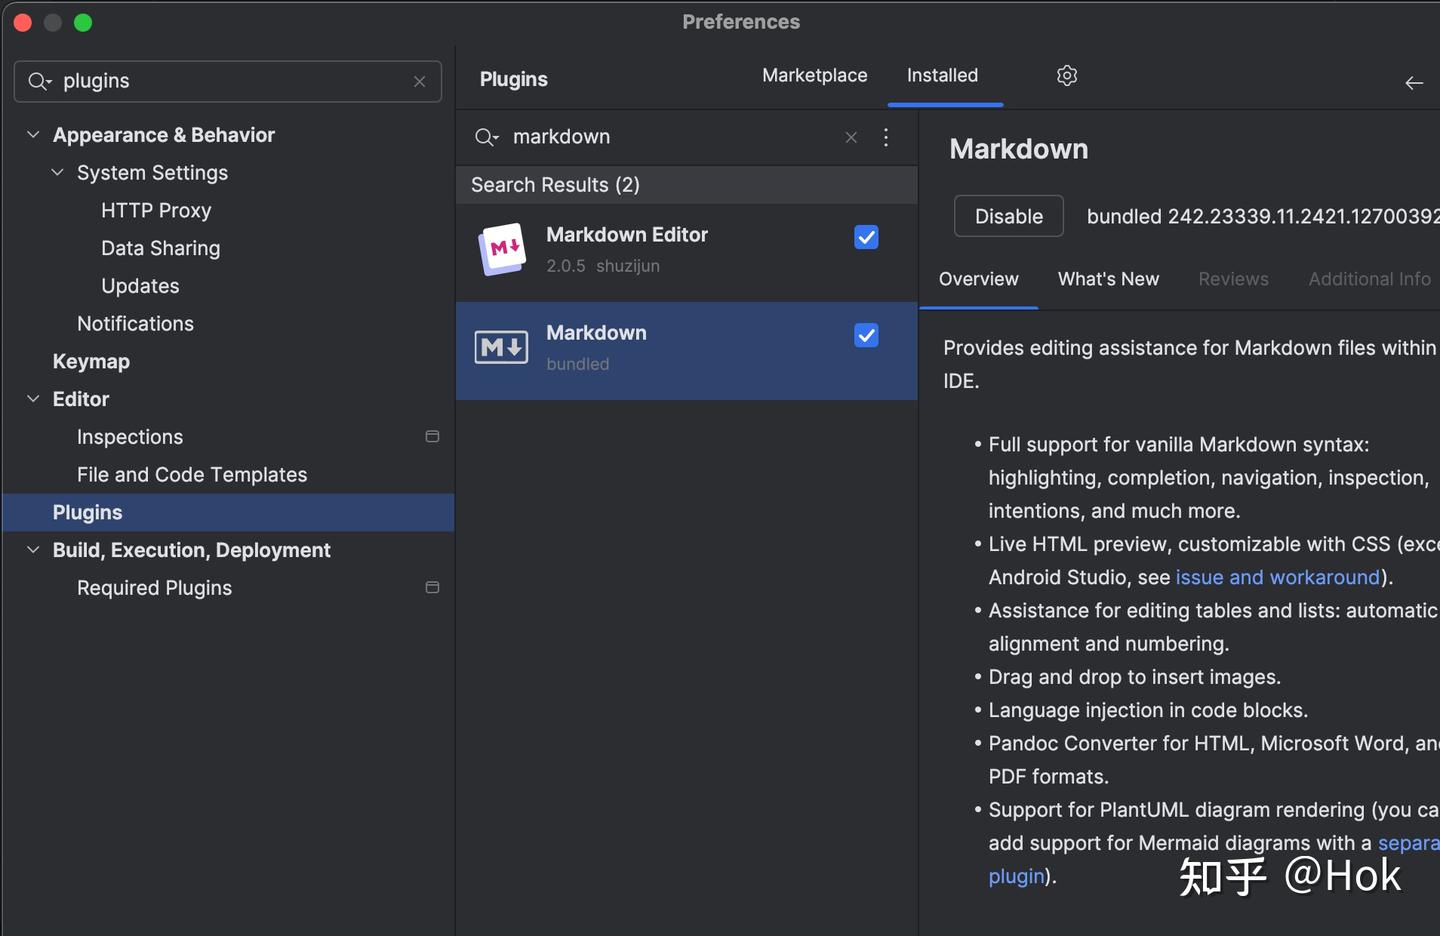Open the plugins gear settings menu
The height and width of the screenshot is (936, 1440).
pyautogui.click(x=1067, y=76)
